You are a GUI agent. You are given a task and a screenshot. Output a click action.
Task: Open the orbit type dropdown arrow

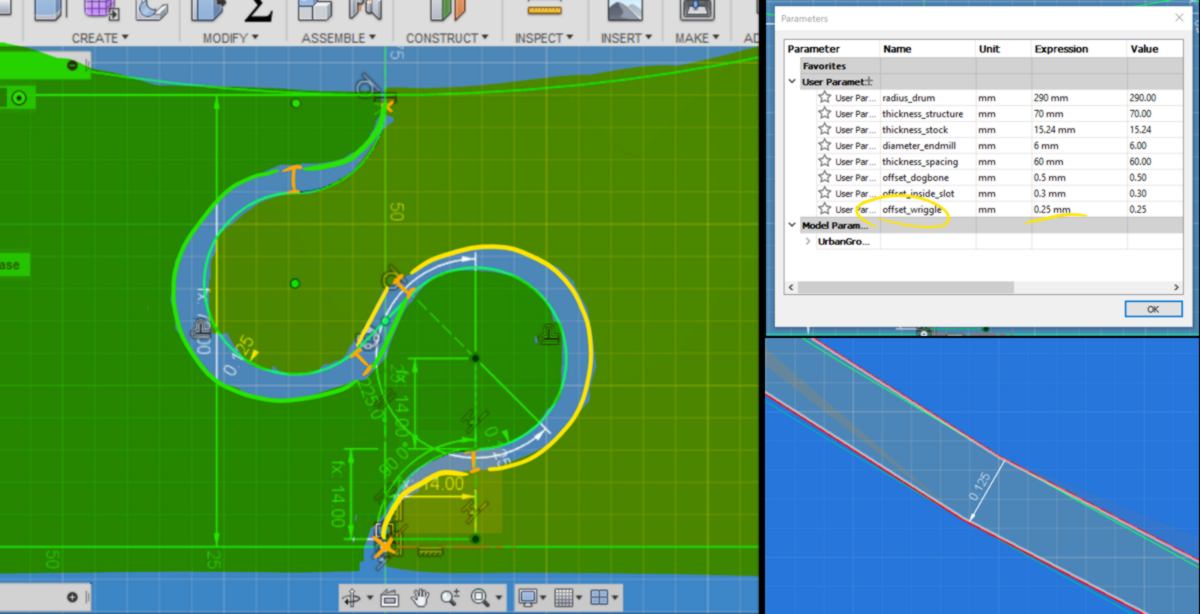pos(368,598)
